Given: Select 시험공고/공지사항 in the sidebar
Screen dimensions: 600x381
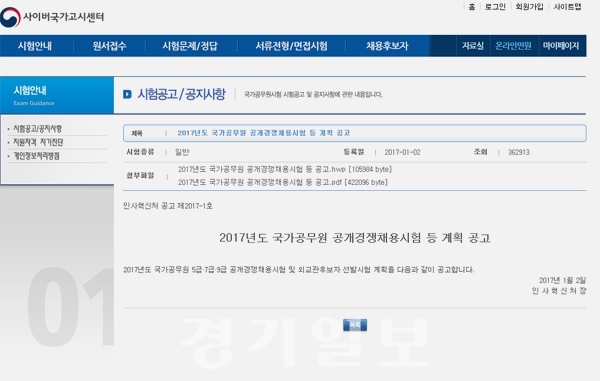Looking at the screenshot, I should coord(38,129).
